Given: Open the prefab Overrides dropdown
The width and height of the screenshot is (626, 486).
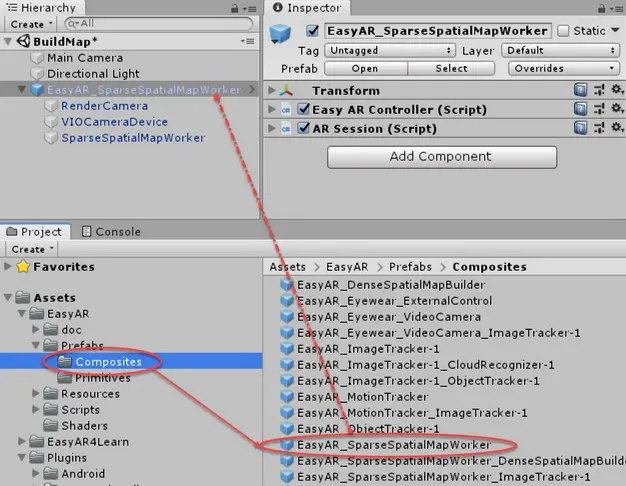Looking at the screenshot, I should (564, 68).
